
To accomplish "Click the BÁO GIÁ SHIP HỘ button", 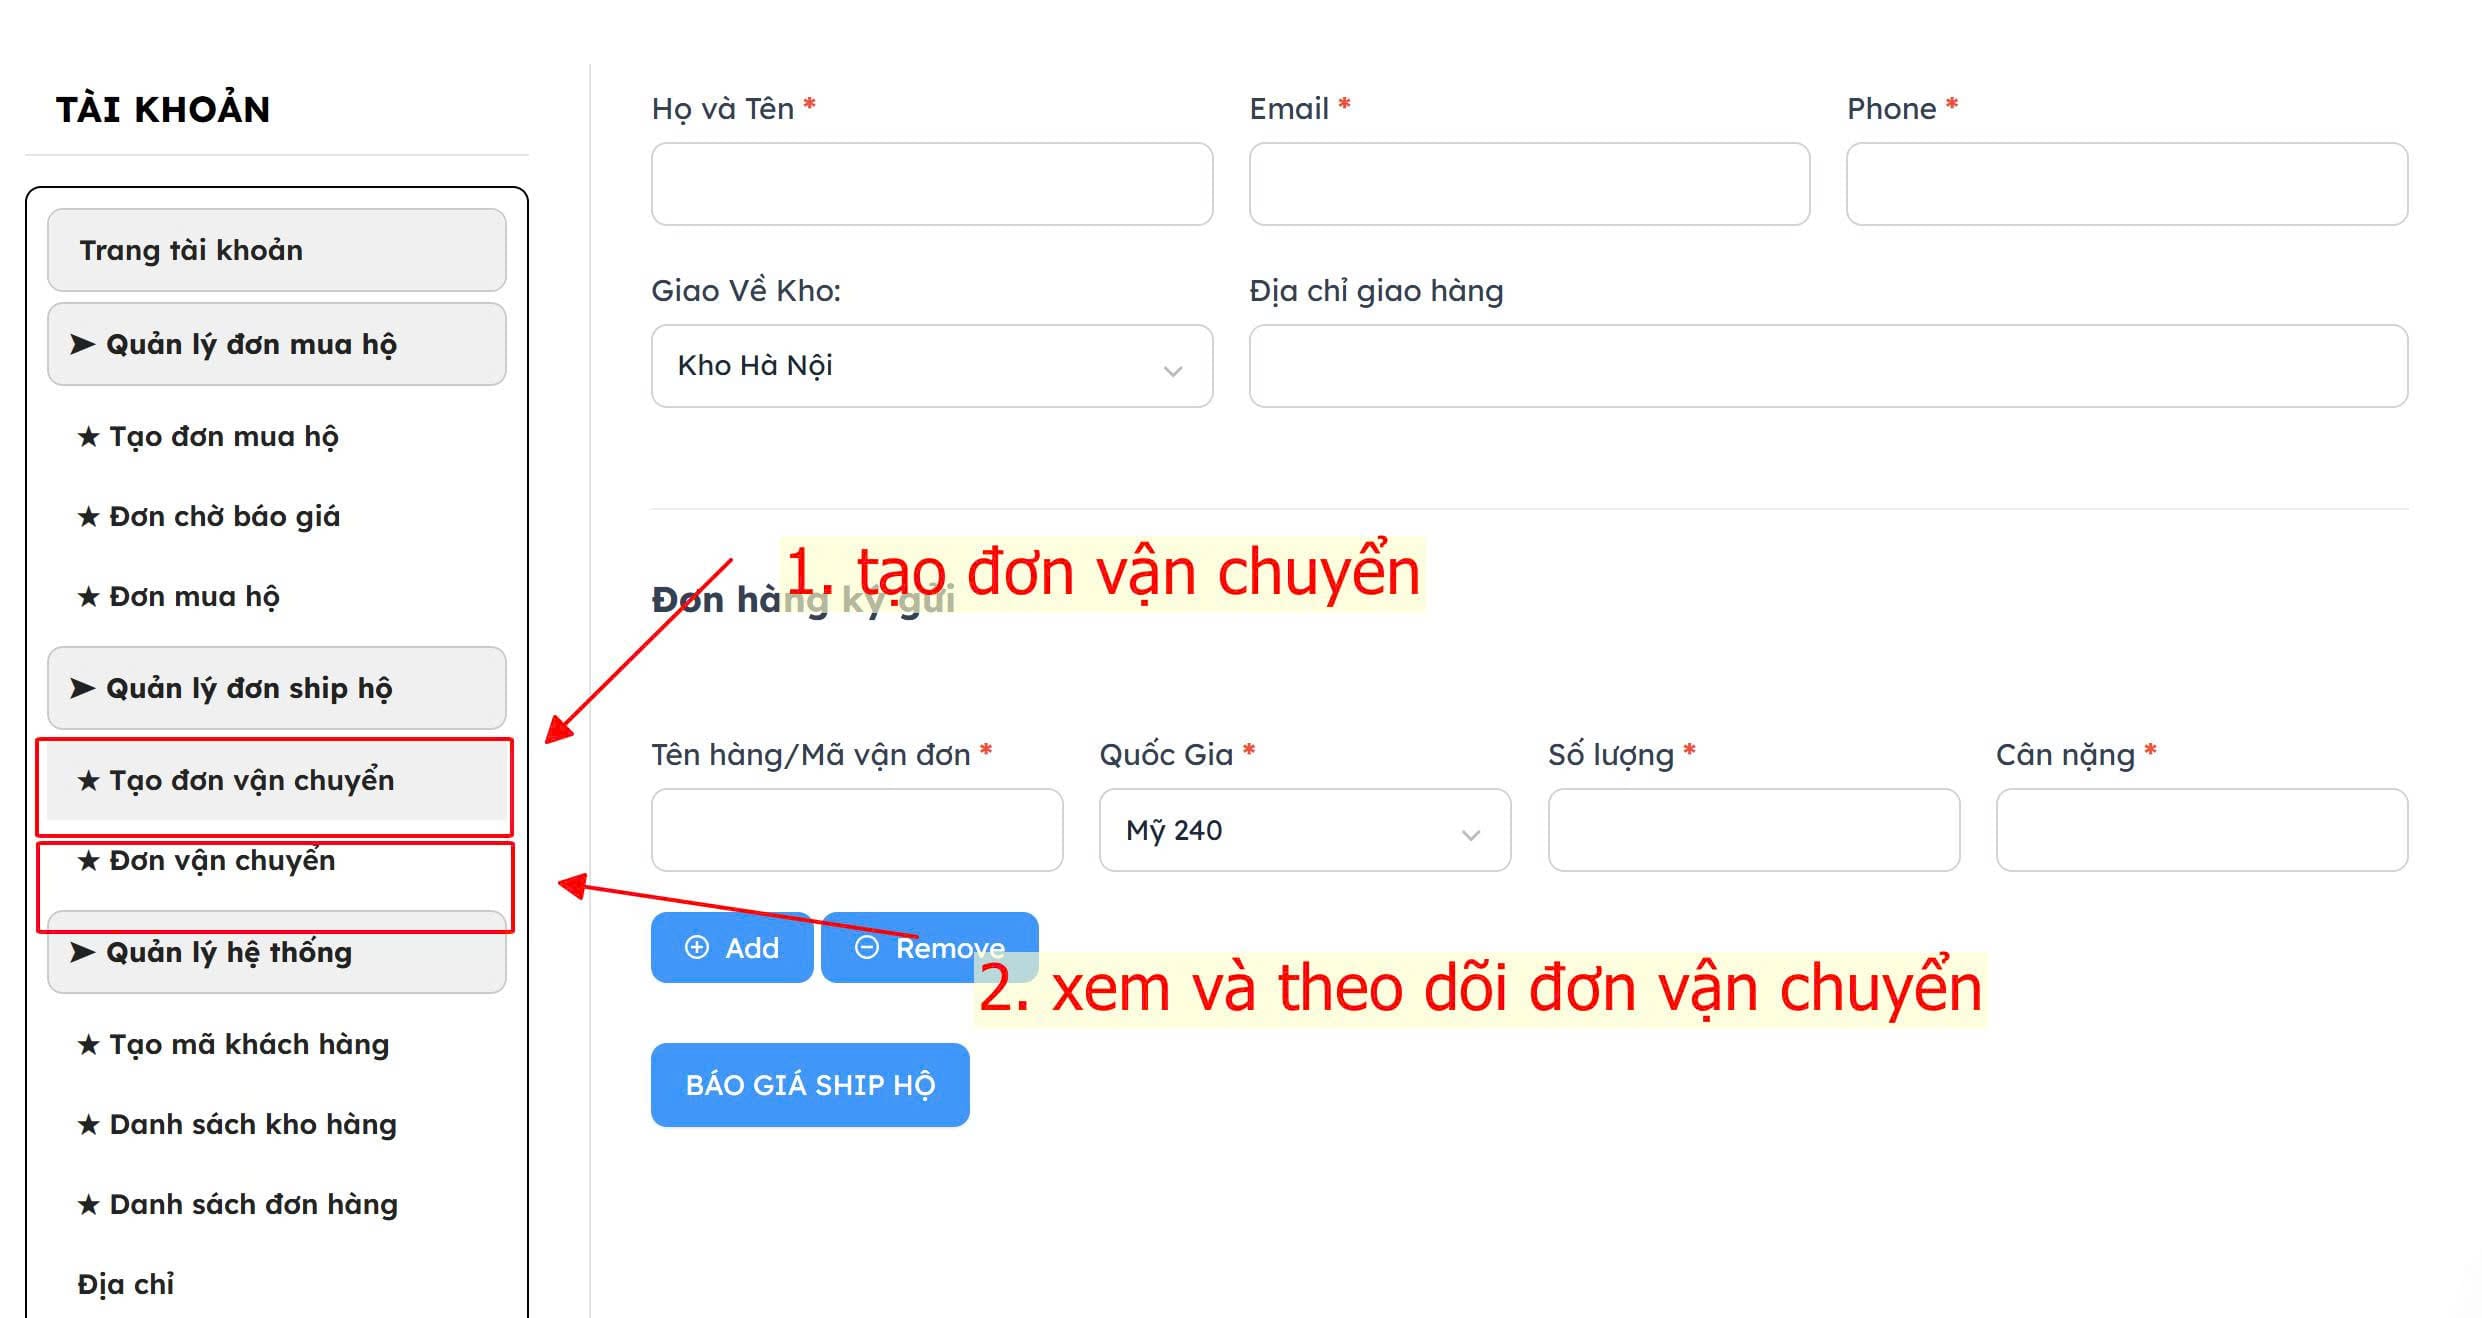I will click(x=810, y=1085).
